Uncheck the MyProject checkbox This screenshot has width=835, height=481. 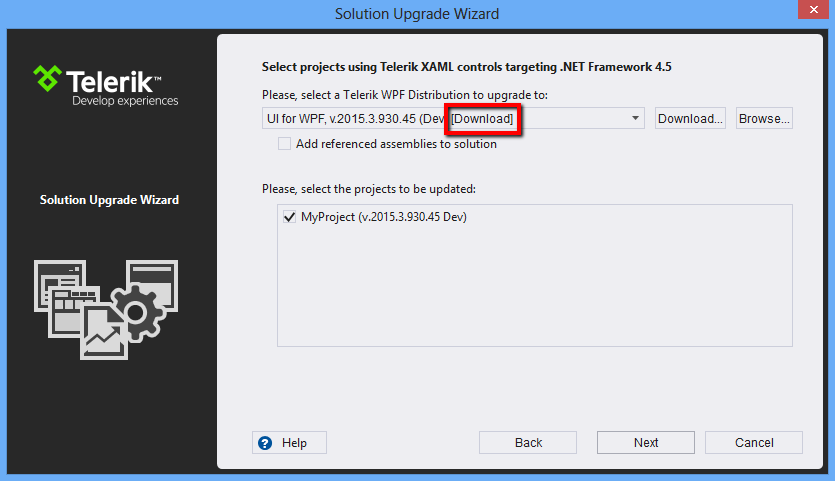point(290,217)
